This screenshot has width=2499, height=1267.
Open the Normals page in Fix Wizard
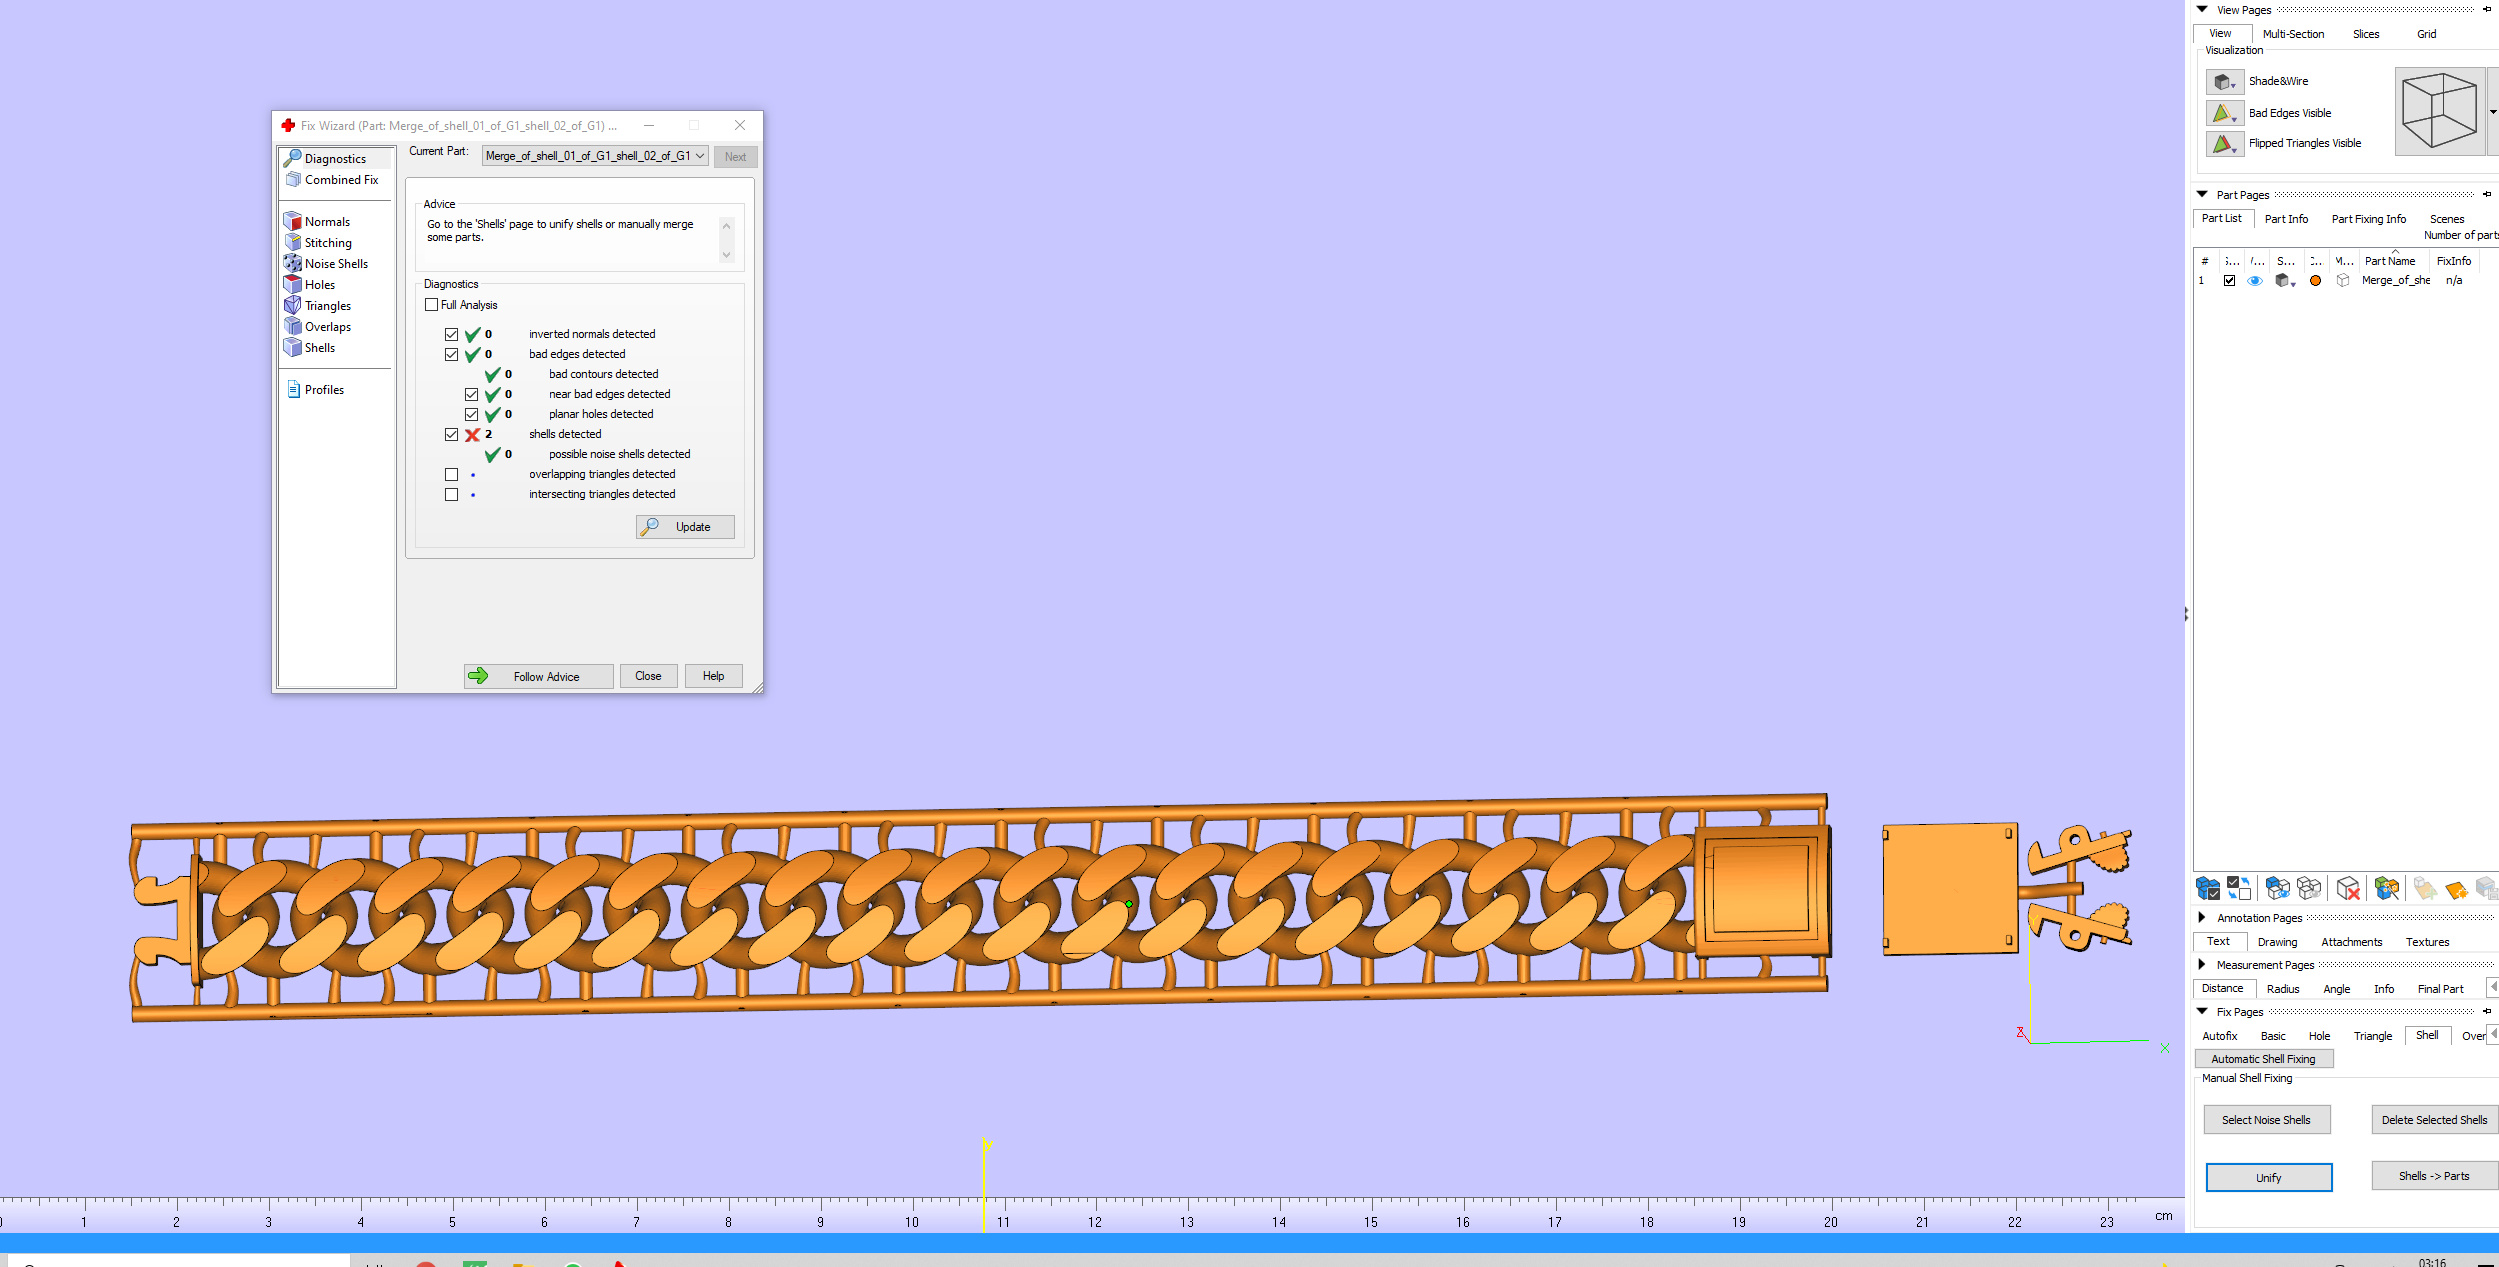(x=317, y=221)
